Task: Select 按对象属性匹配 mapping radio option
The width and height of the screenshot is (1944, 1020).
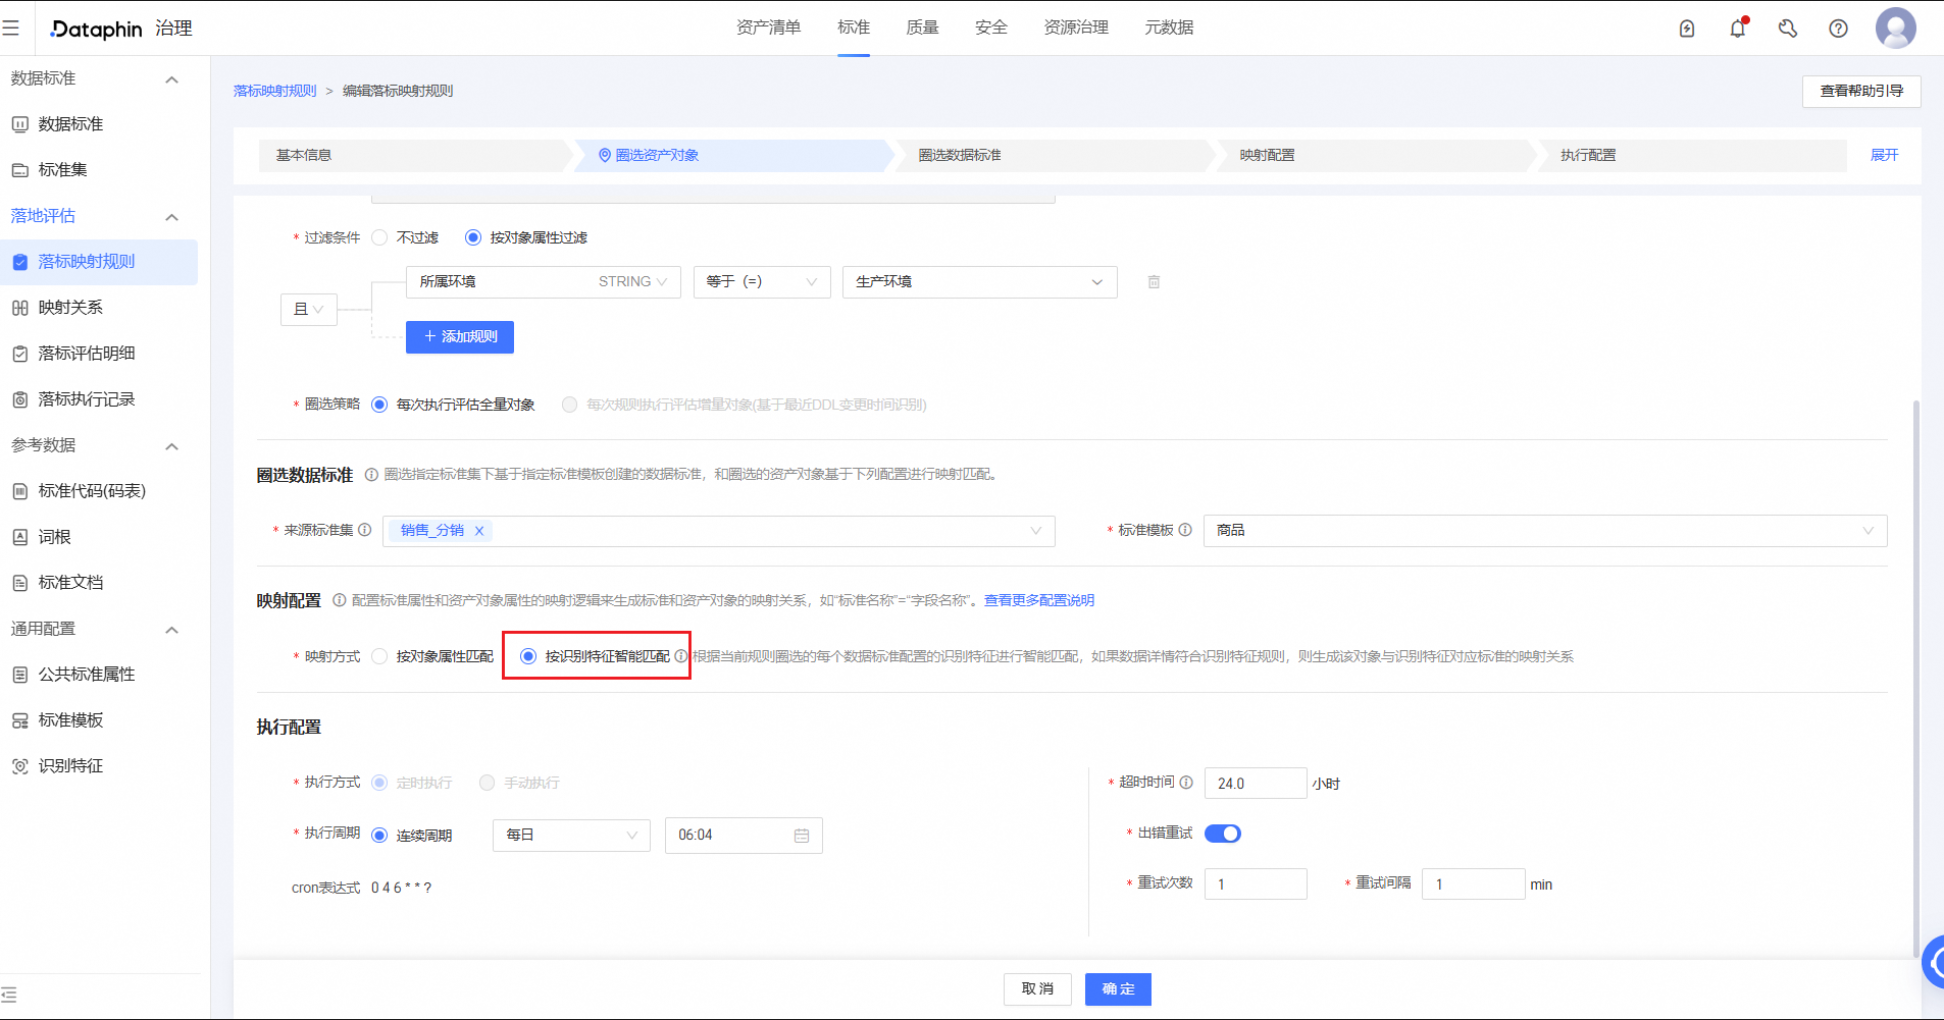Action: [379, 657]
